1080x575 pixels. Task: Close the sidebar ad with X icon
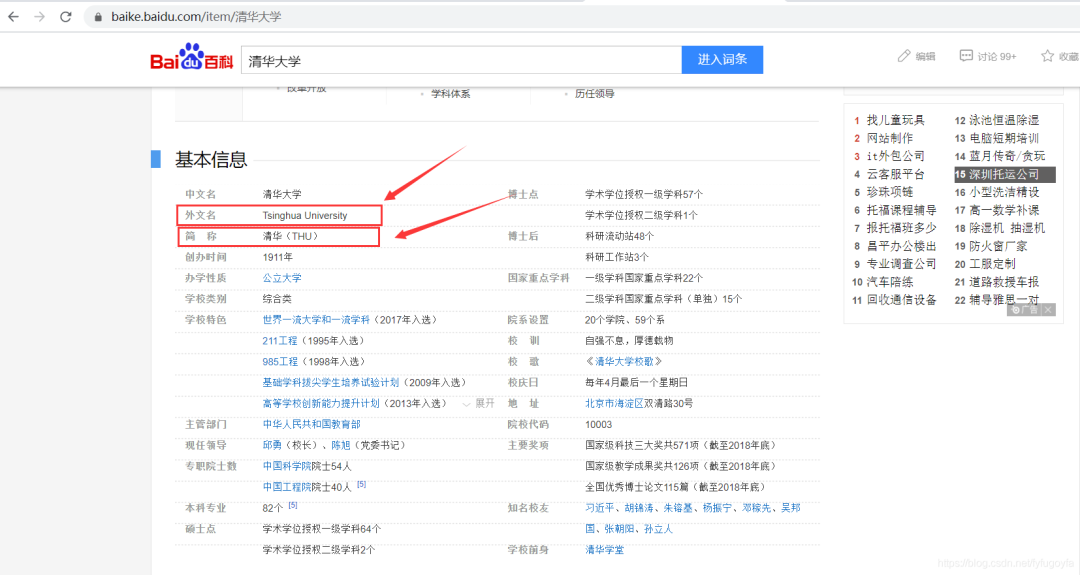[1048, 310]
